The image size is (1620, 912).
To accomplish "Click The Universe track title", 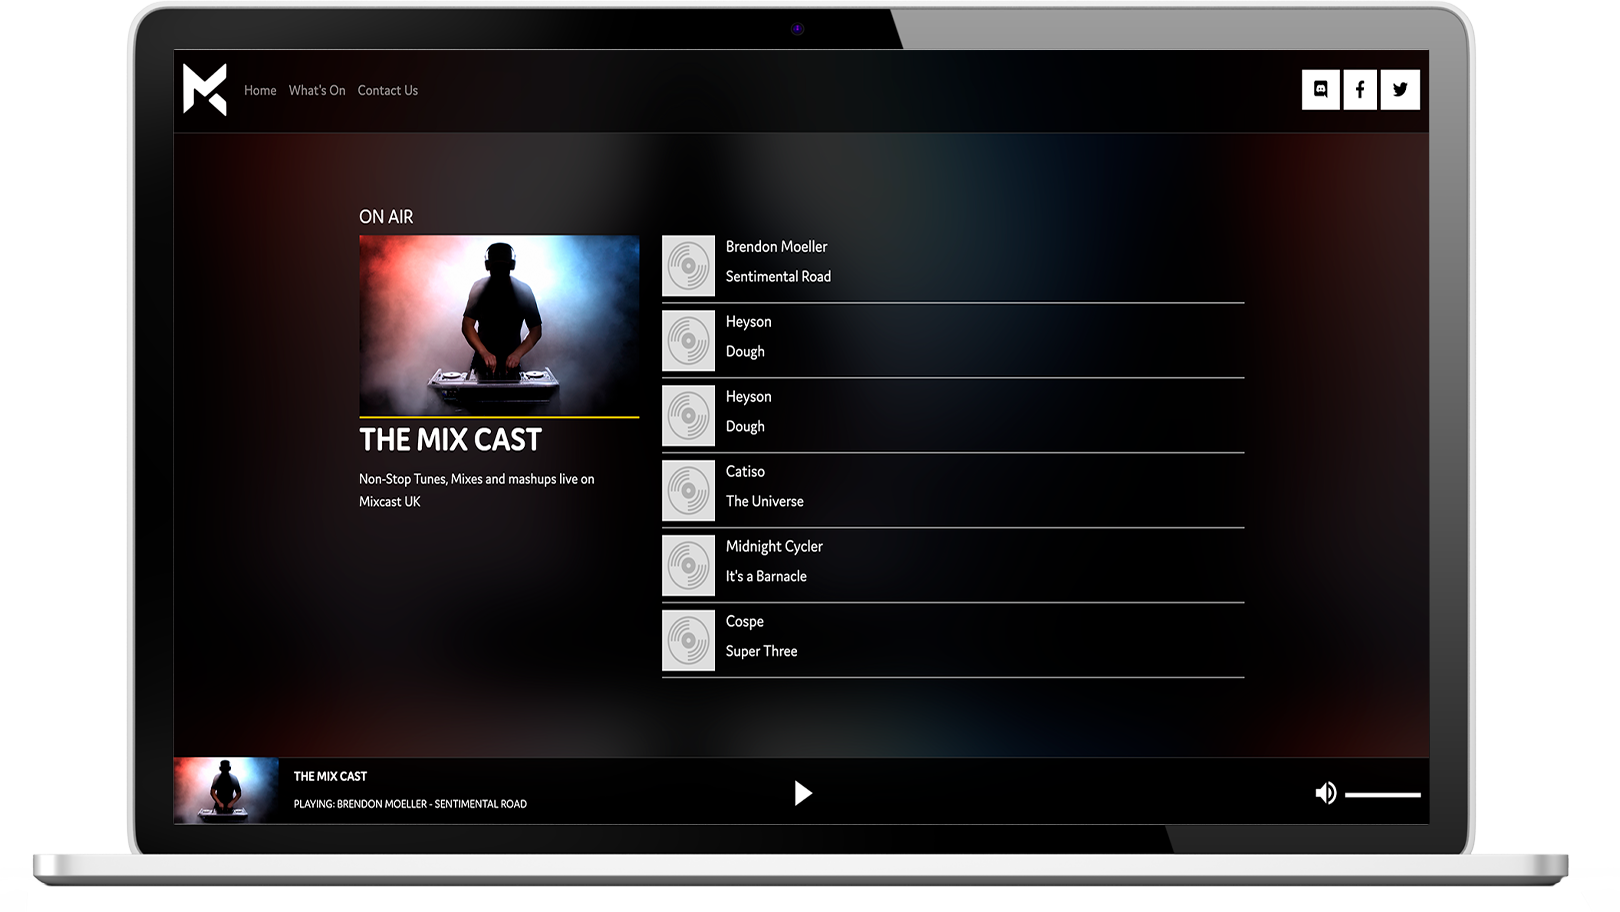I will pos(765,502).
